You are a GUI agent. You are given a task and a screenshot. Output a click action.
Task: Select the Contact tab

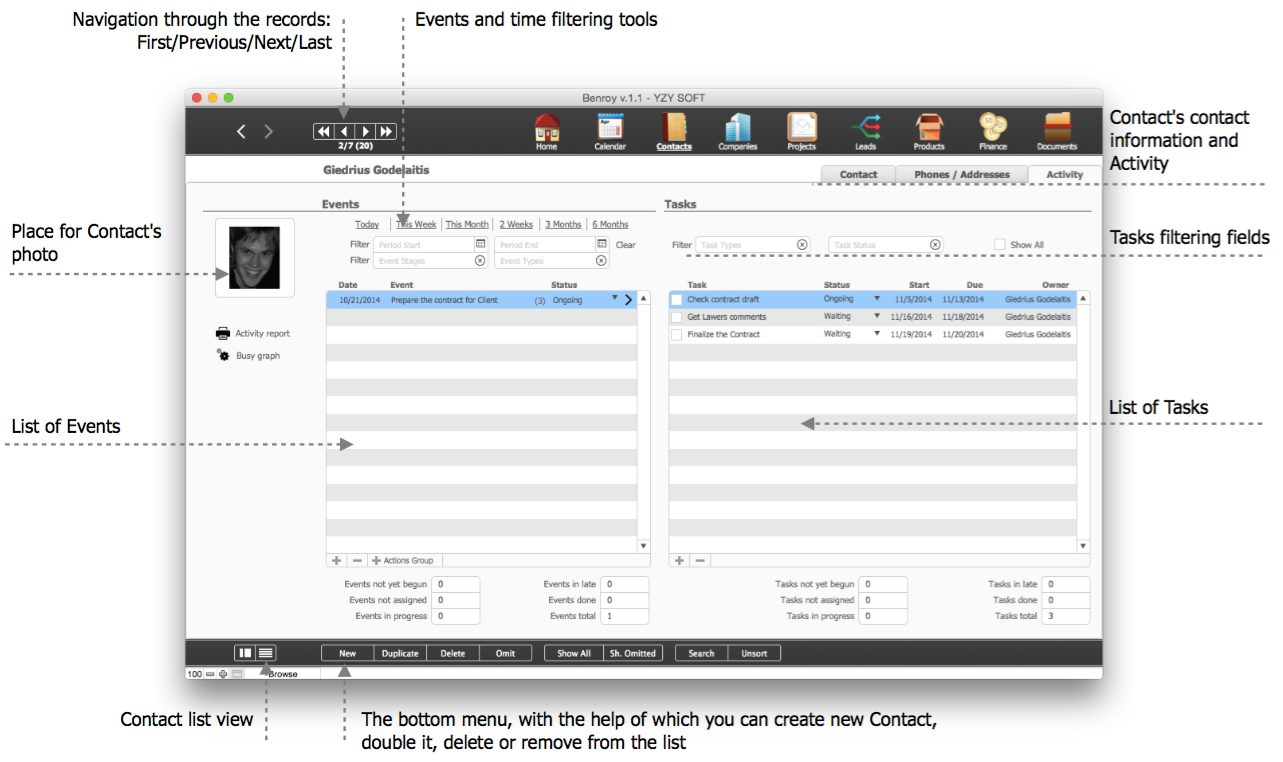click(858, 174)
